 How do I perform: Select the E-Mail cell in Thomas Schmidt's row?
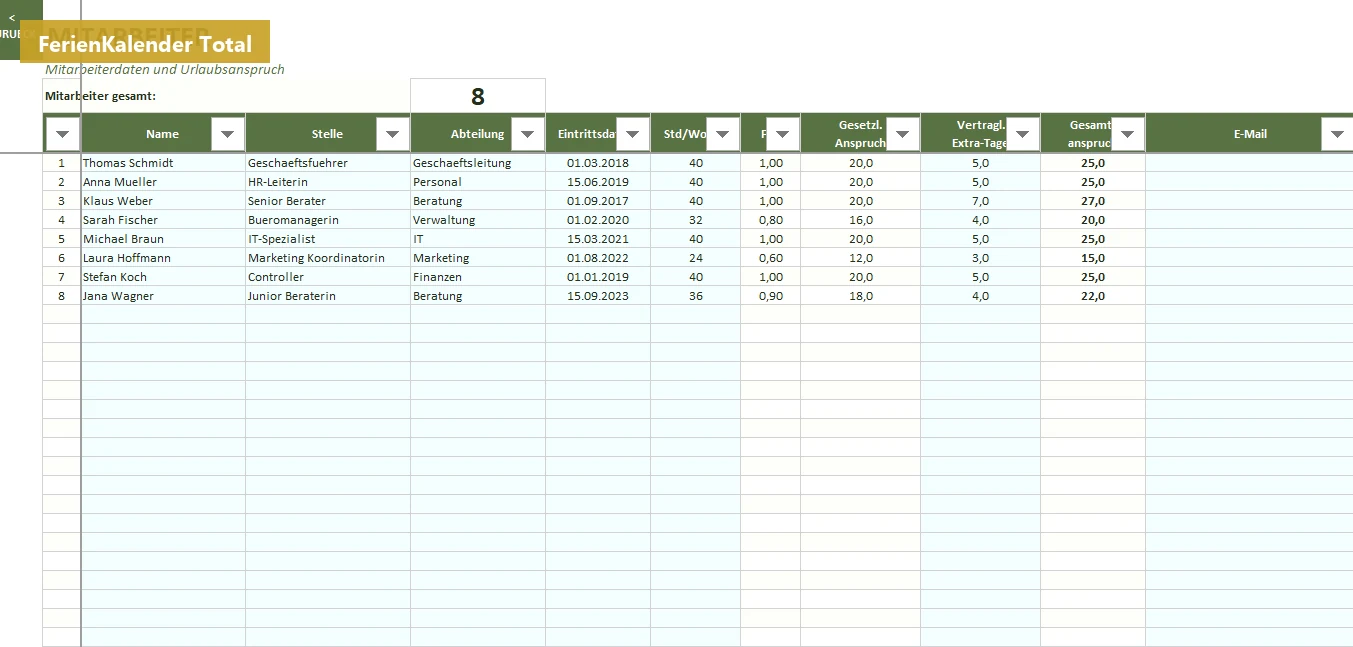[1249, 163]
